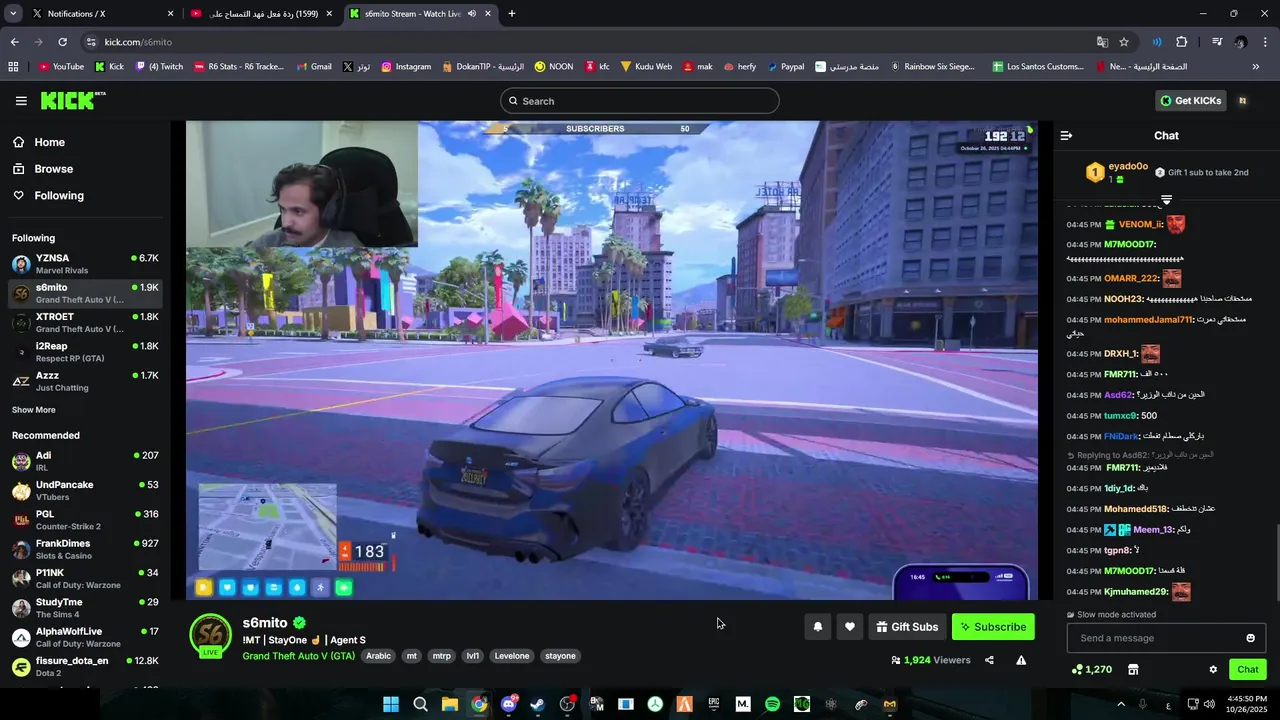Collapse the chat panel with the arrow icon

(x=1066, y=136)
